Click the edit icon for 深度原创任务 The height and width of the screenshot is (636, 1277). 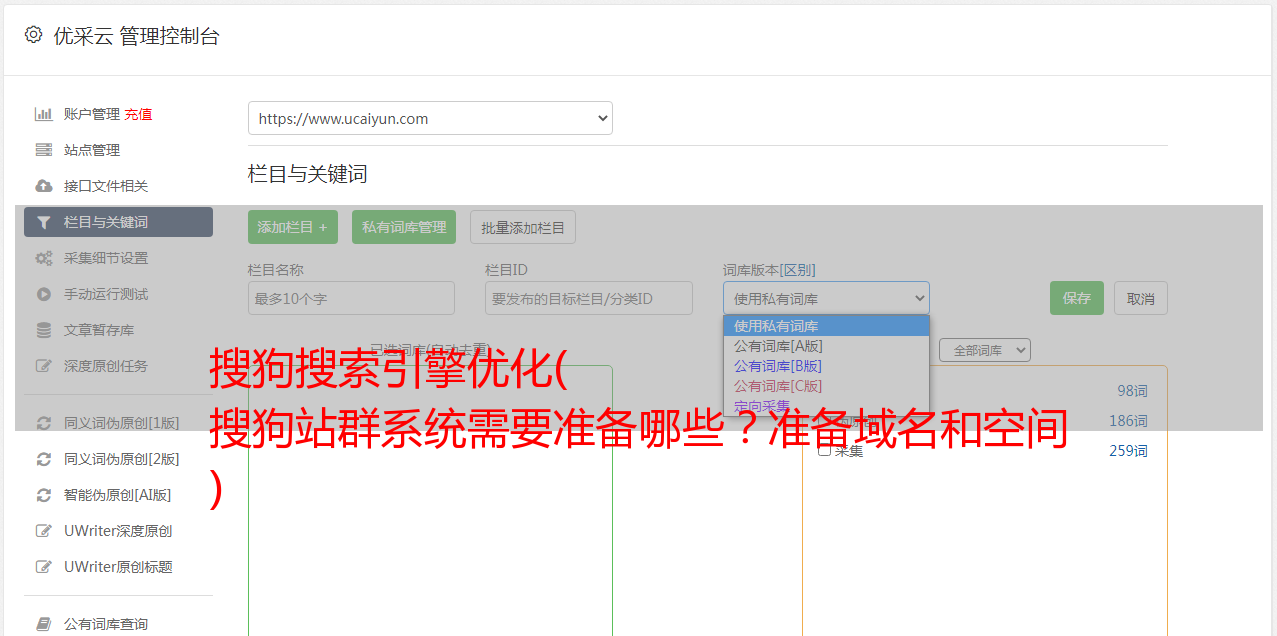44,366
